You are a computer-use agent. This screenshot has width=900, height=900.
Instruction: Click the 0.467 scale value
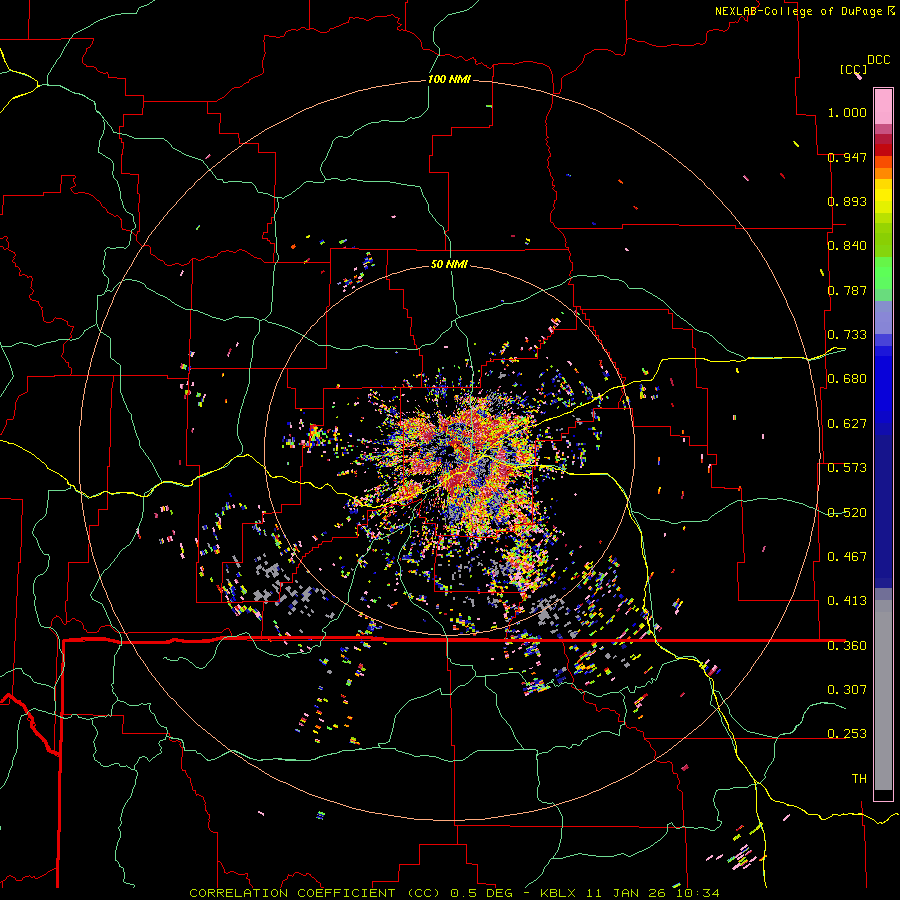click(x=847, y=557)
